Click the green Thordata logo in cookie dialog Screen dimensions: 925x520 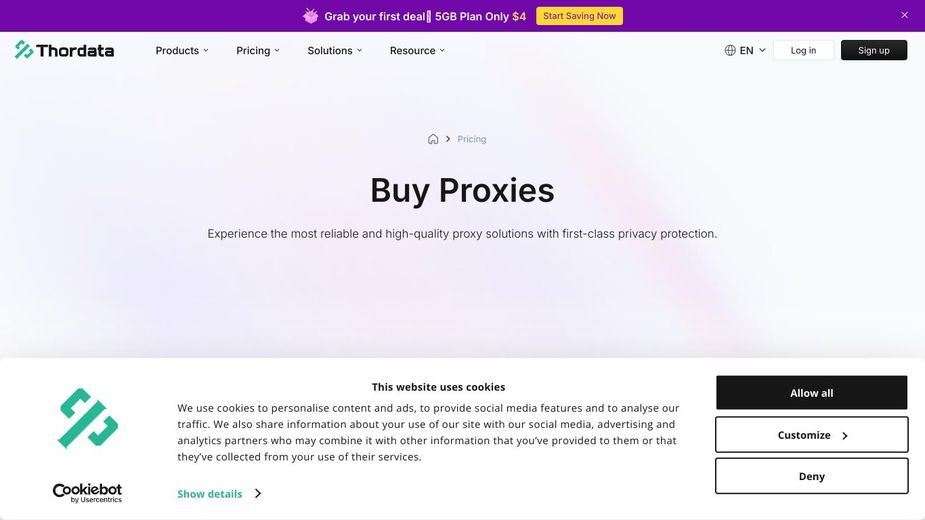(x=88, y=418)
